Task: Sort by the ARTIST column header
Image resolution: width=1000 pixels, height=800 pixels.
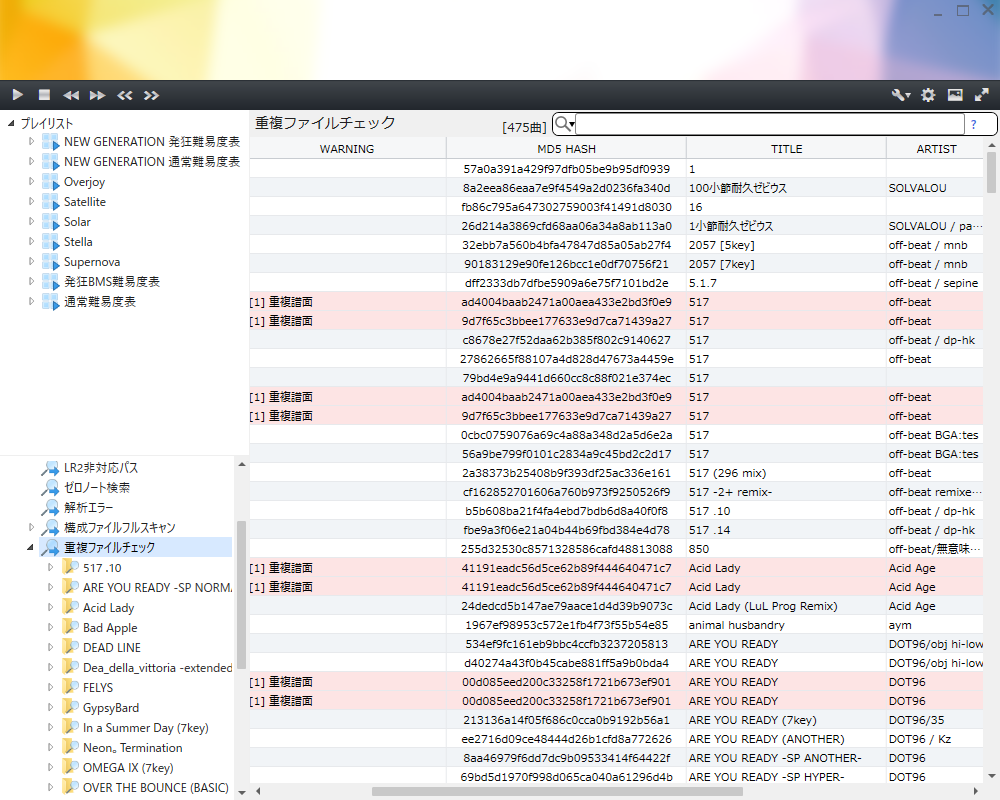Action: click(936, 149)
